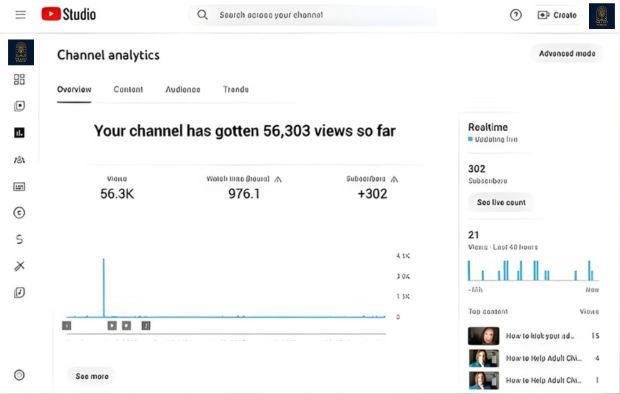
Task: Open Copyright icon in the sidebar
Action: click(19, 213)
